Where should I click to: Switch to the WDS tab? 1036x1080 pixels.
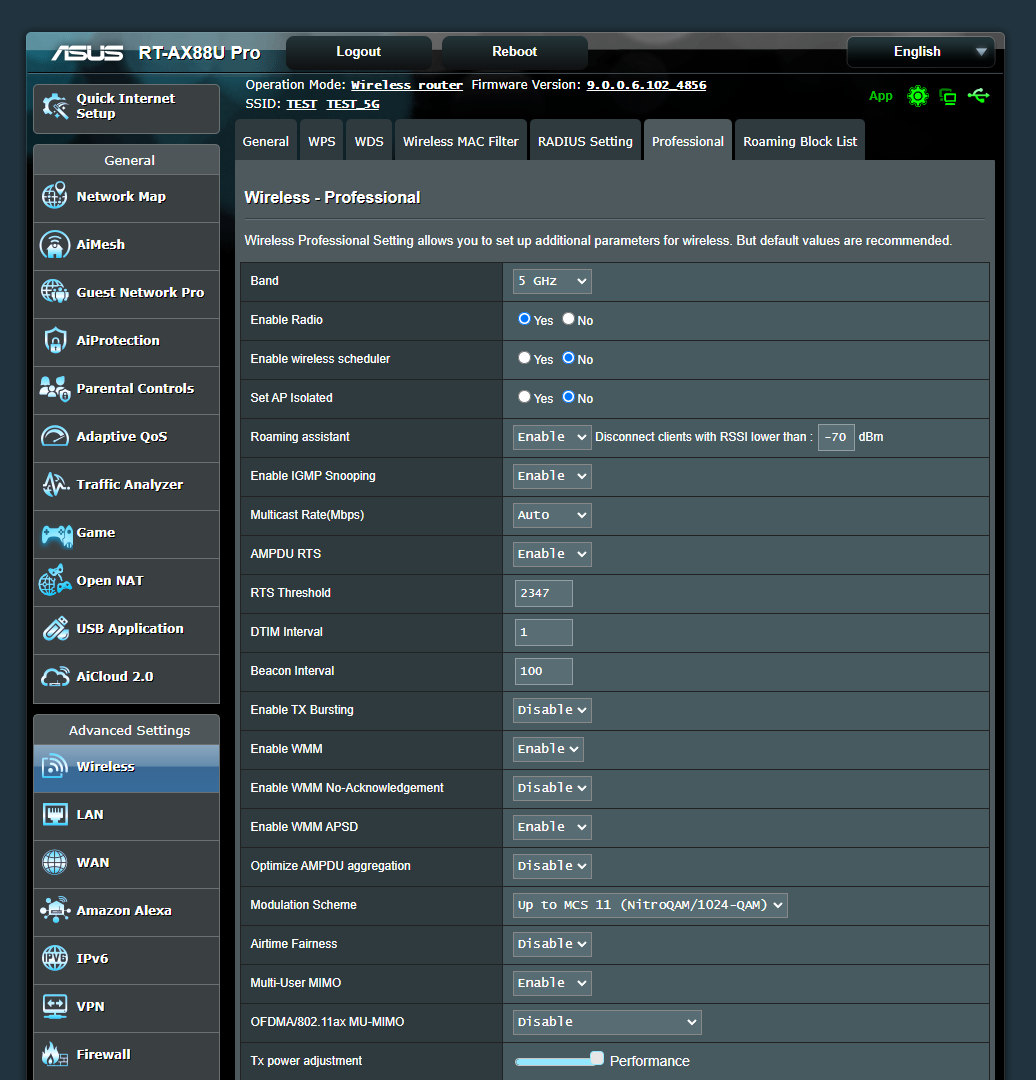pos(369,141)
